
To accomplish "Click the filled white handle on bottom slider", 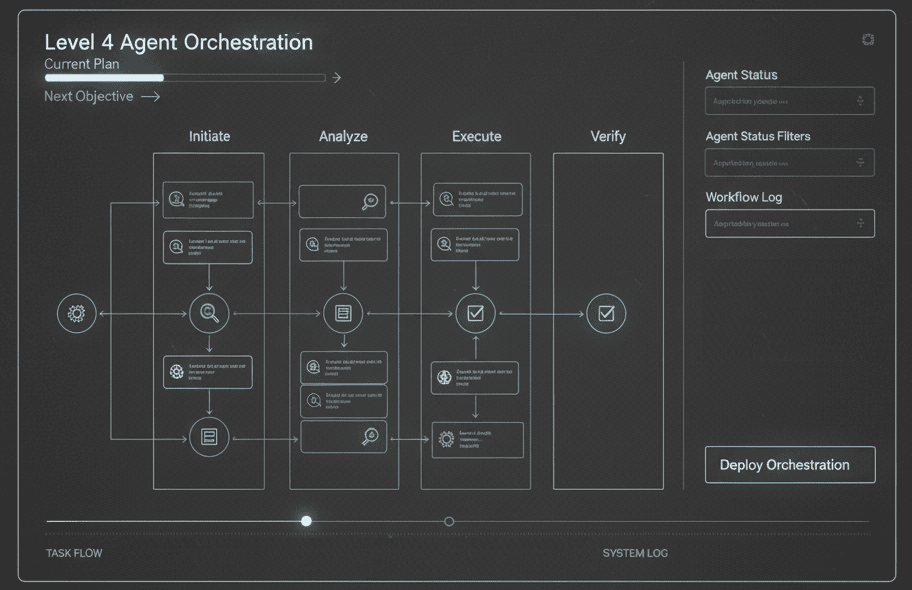I will point(306,521).
